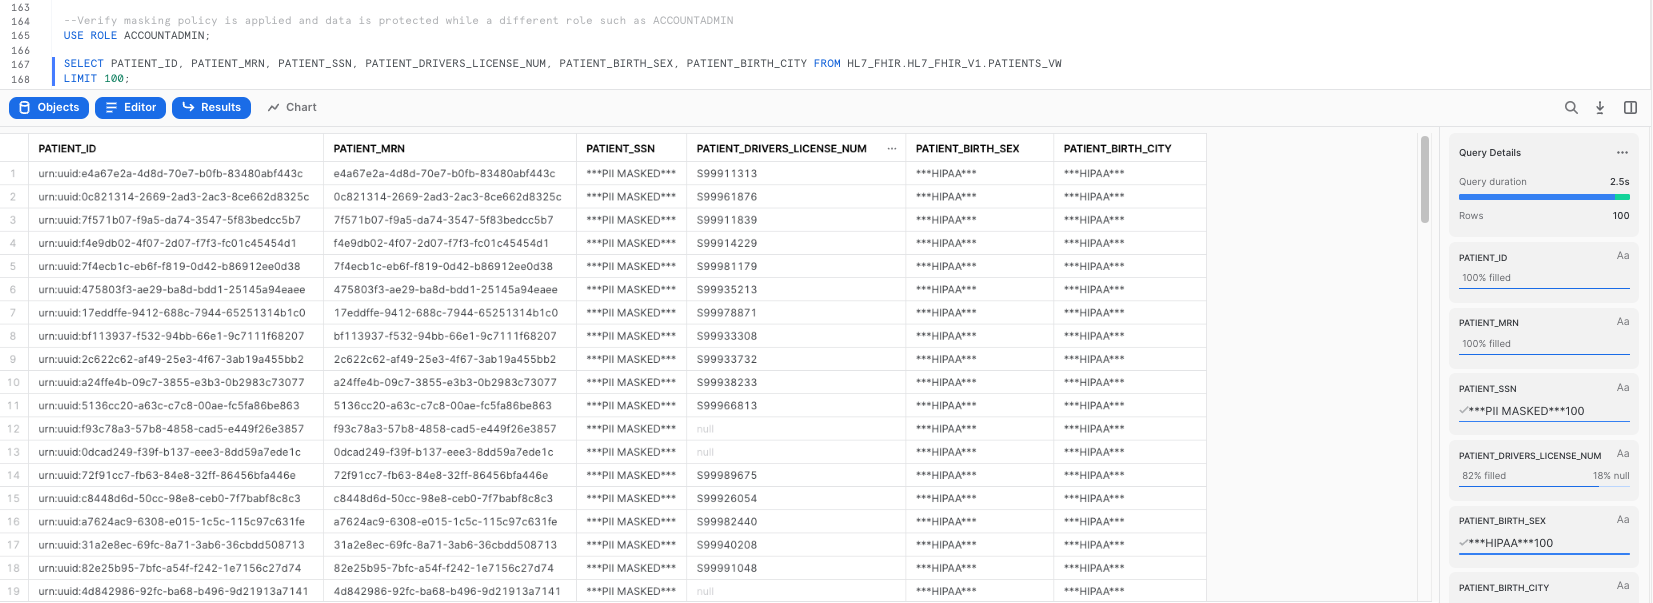Viewport: 1653px width, 603px height.
Task: Toggle the Objects panel button
Action: click(x=49, y=108)
